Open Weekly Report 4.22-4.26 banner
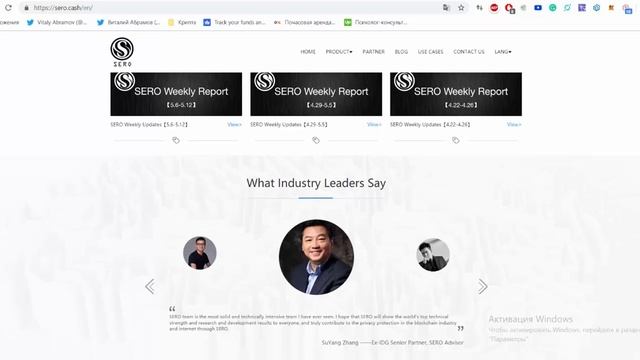The width and height of the screenshot is (640, 360). (456, 94)
